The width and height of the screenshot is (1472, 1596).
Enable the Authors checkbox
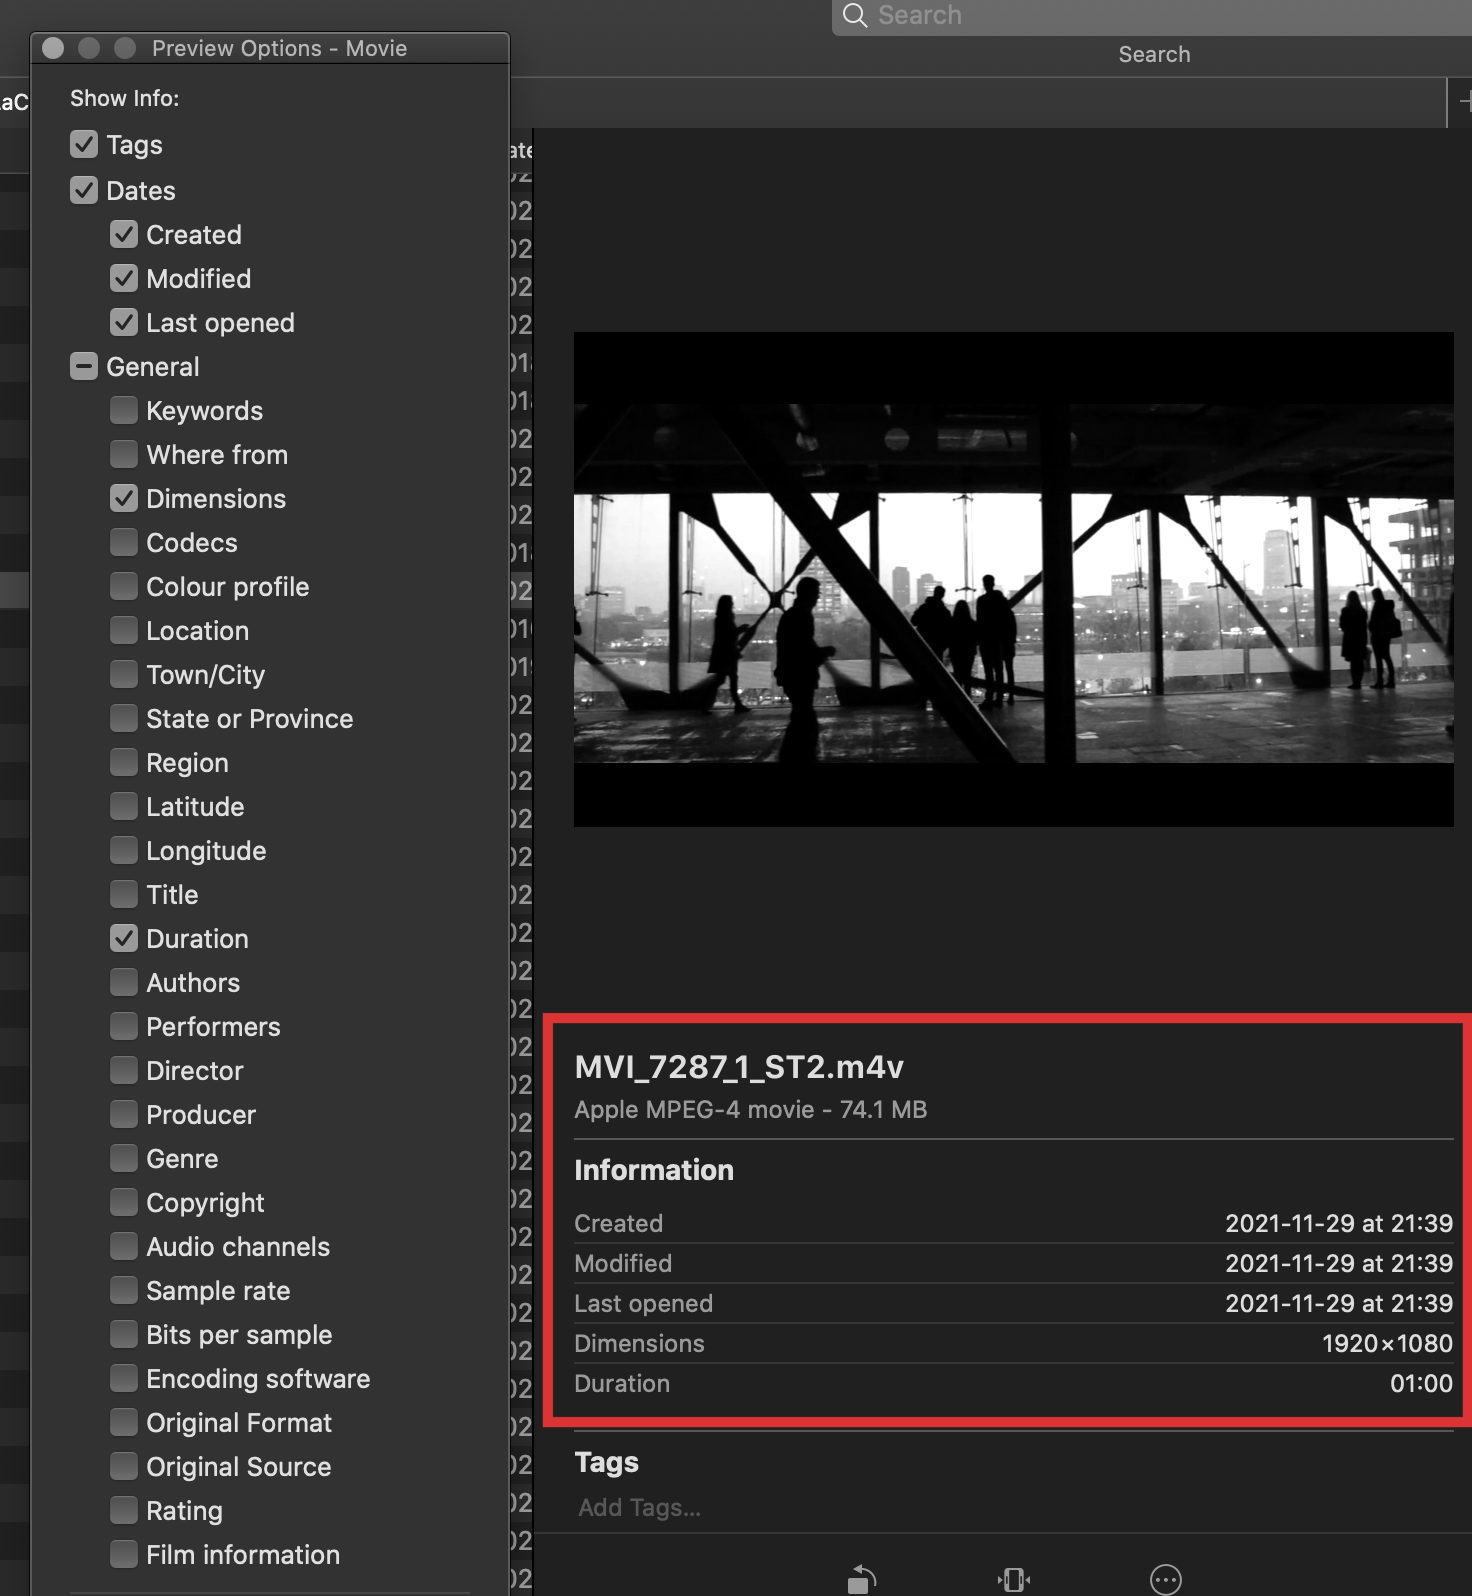[x=124, y=982]
